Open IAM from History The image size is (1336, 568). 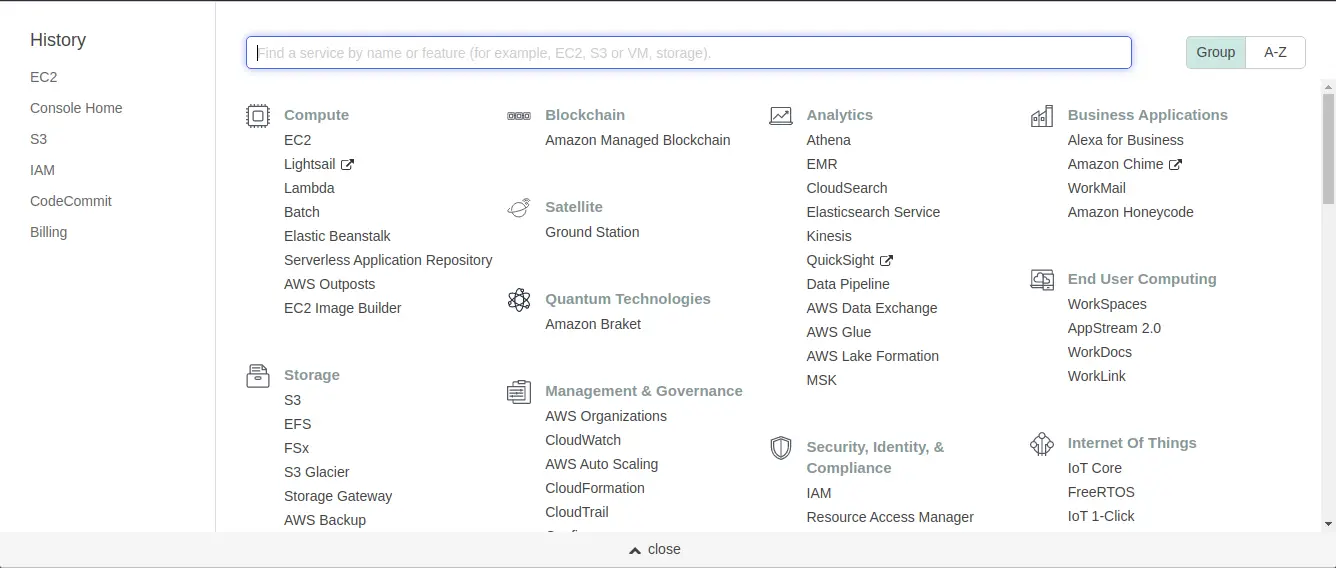42,170
